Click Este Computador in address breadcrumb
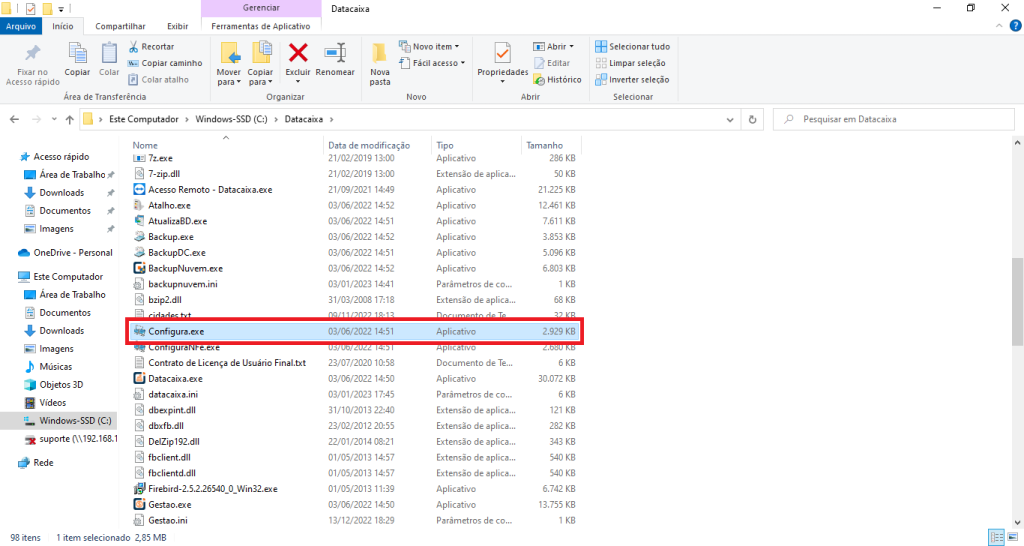This screenshot has height=546, width=1024. point(144,120)
